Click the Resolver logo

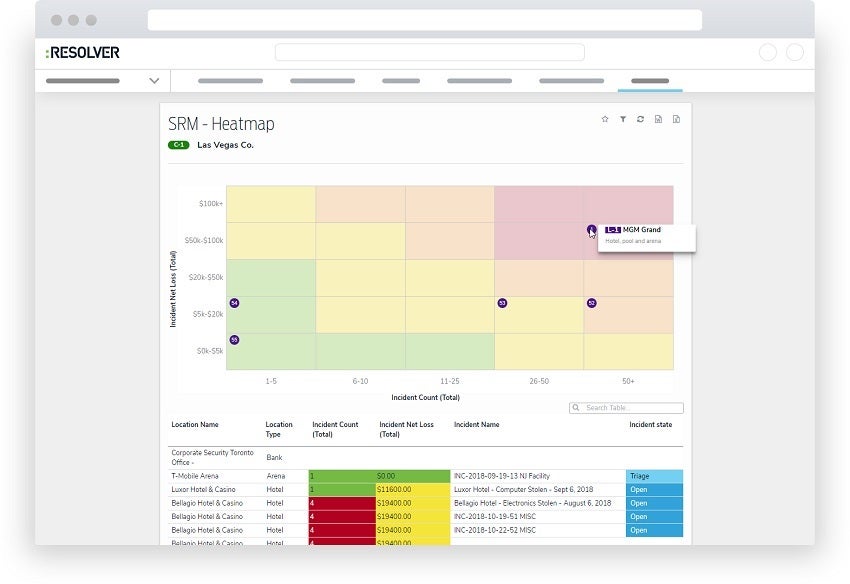click(82, 52)
